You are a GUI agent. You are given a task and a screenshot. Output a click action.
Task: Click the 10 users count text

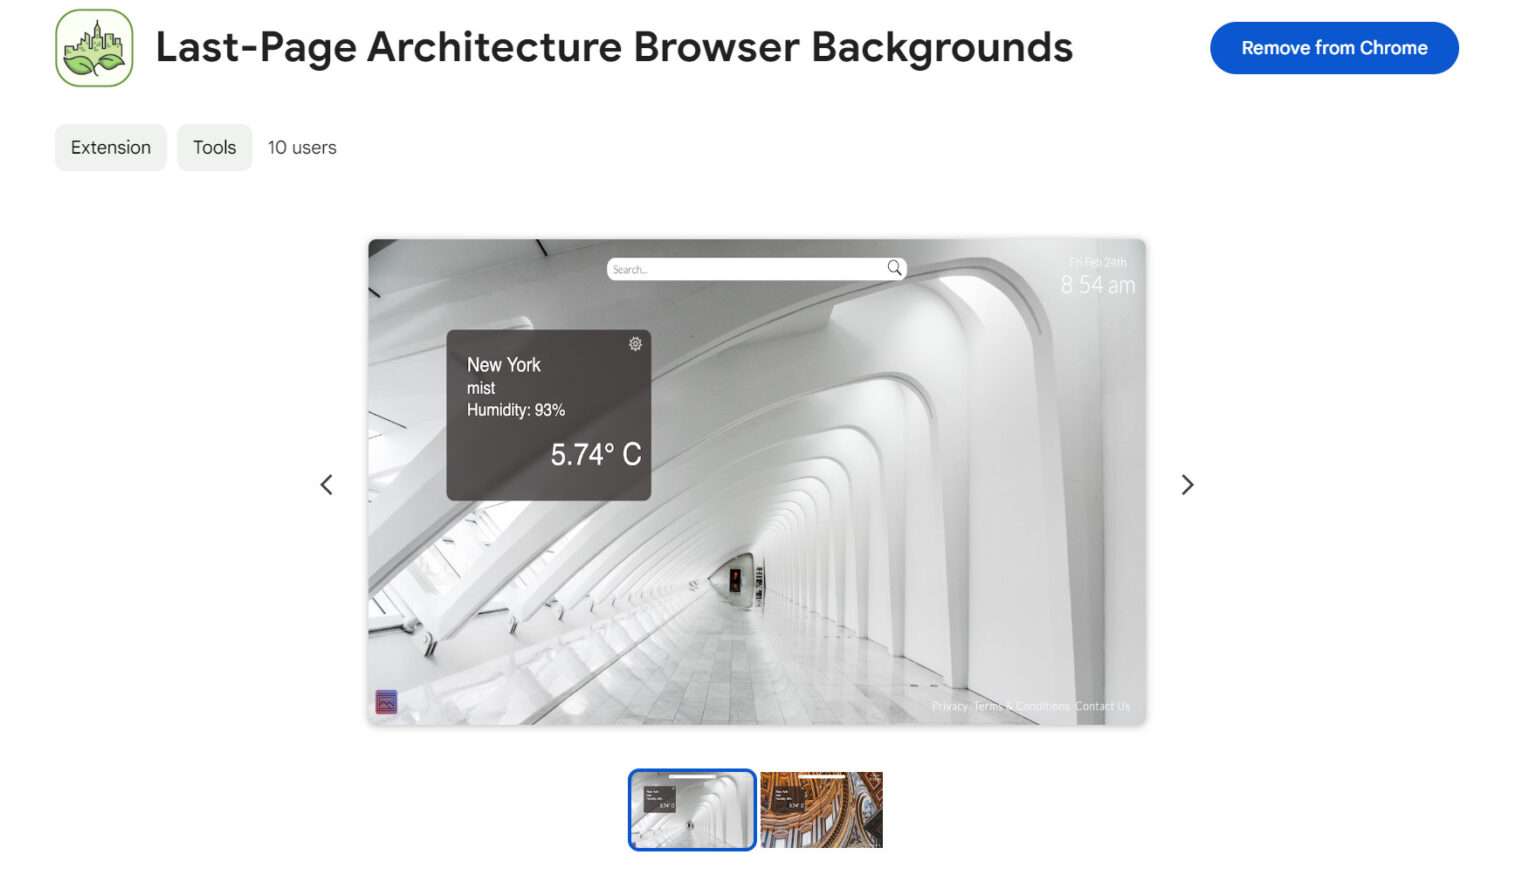(302, 147)
